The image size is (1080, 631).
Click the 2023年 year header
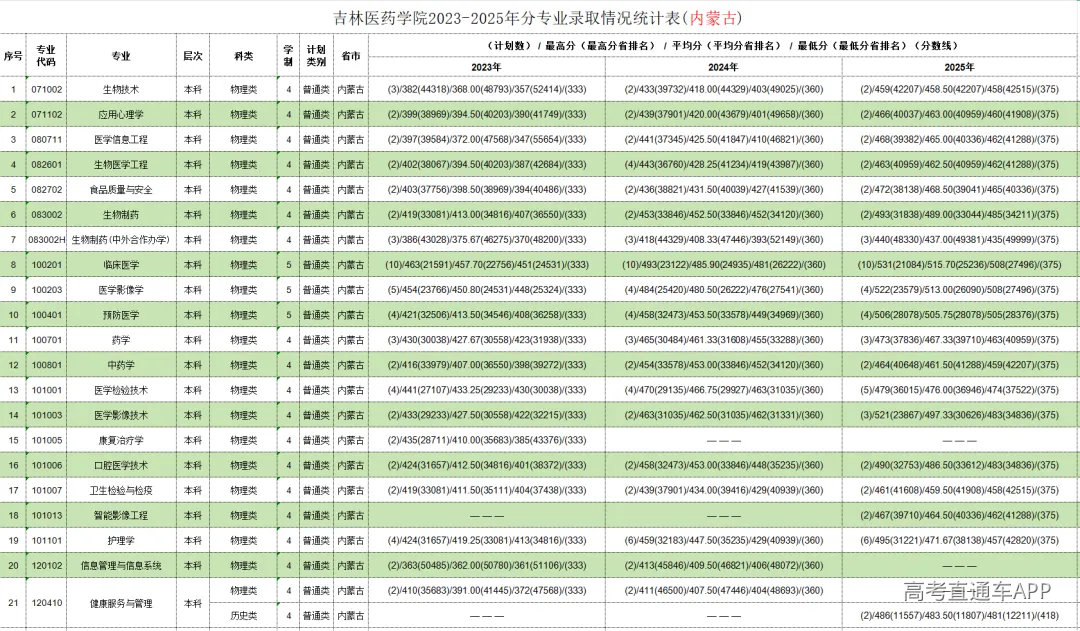[486, 67]
